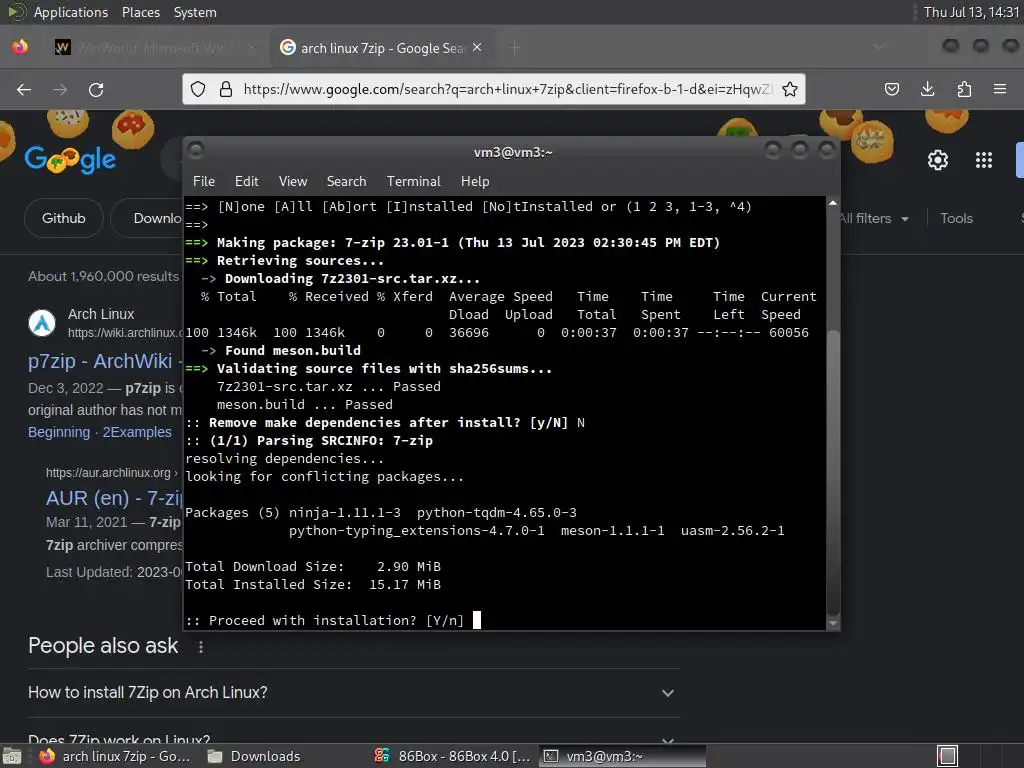
Task: Click the MATE menu icon beside Applications
Action: pos(16,12)
